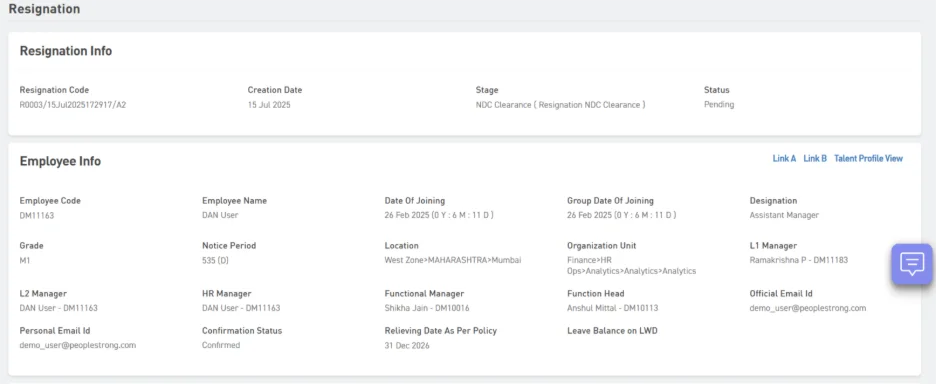Open the chat message floating icon
Screen dimensions: 936x384
click(912, 263)
